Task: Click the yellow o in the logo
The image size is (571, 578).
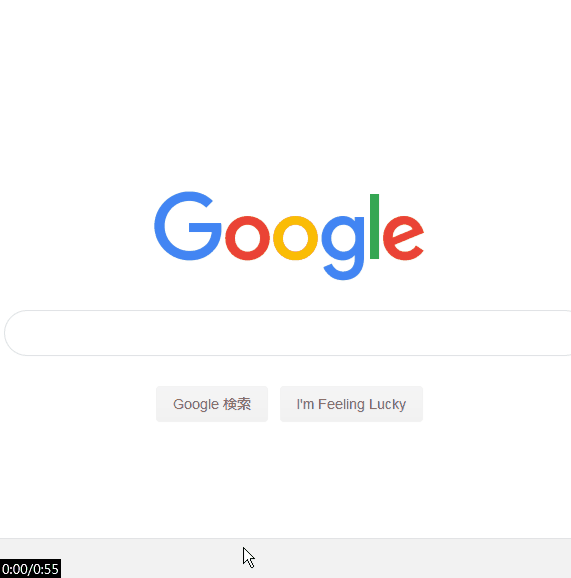Action: [x=295, y=238]
